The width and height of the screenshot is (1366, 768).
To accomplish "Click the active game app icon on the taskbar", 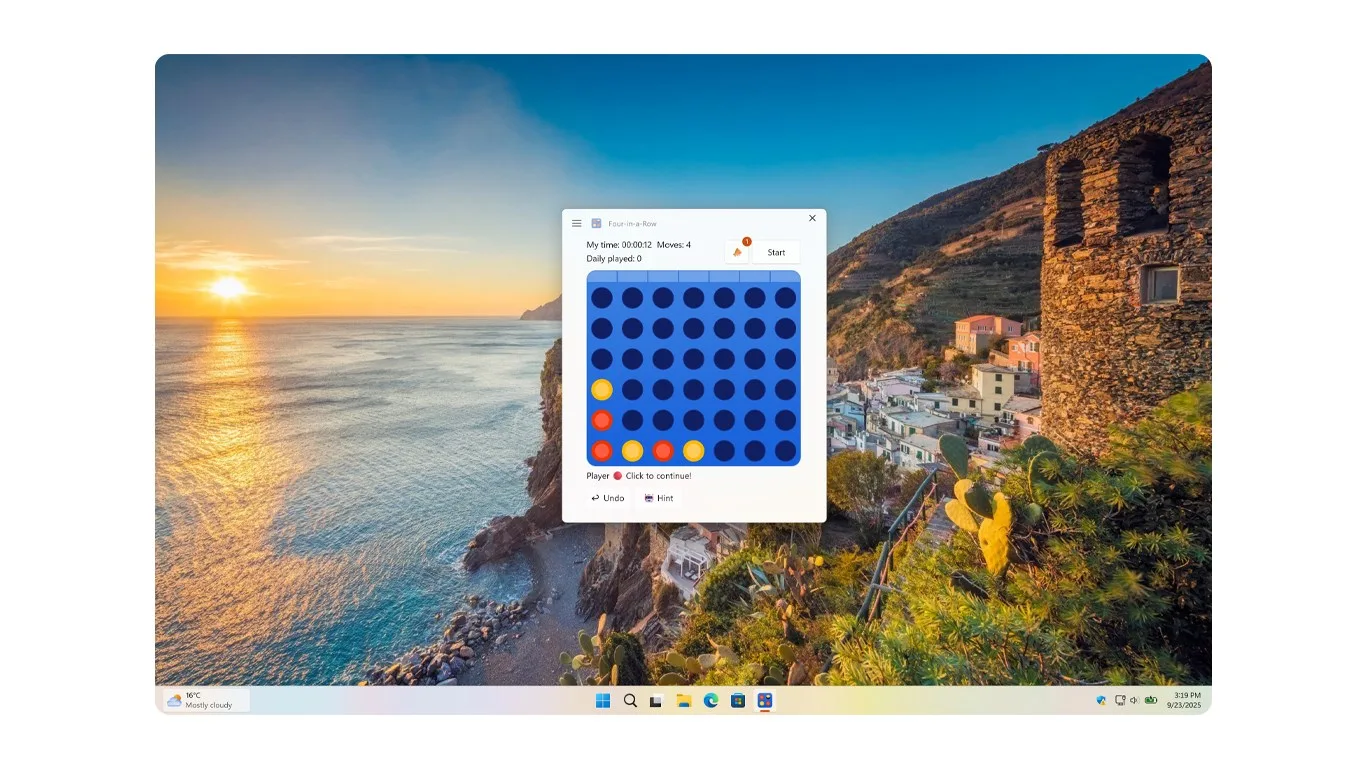I will coord(765,701).
